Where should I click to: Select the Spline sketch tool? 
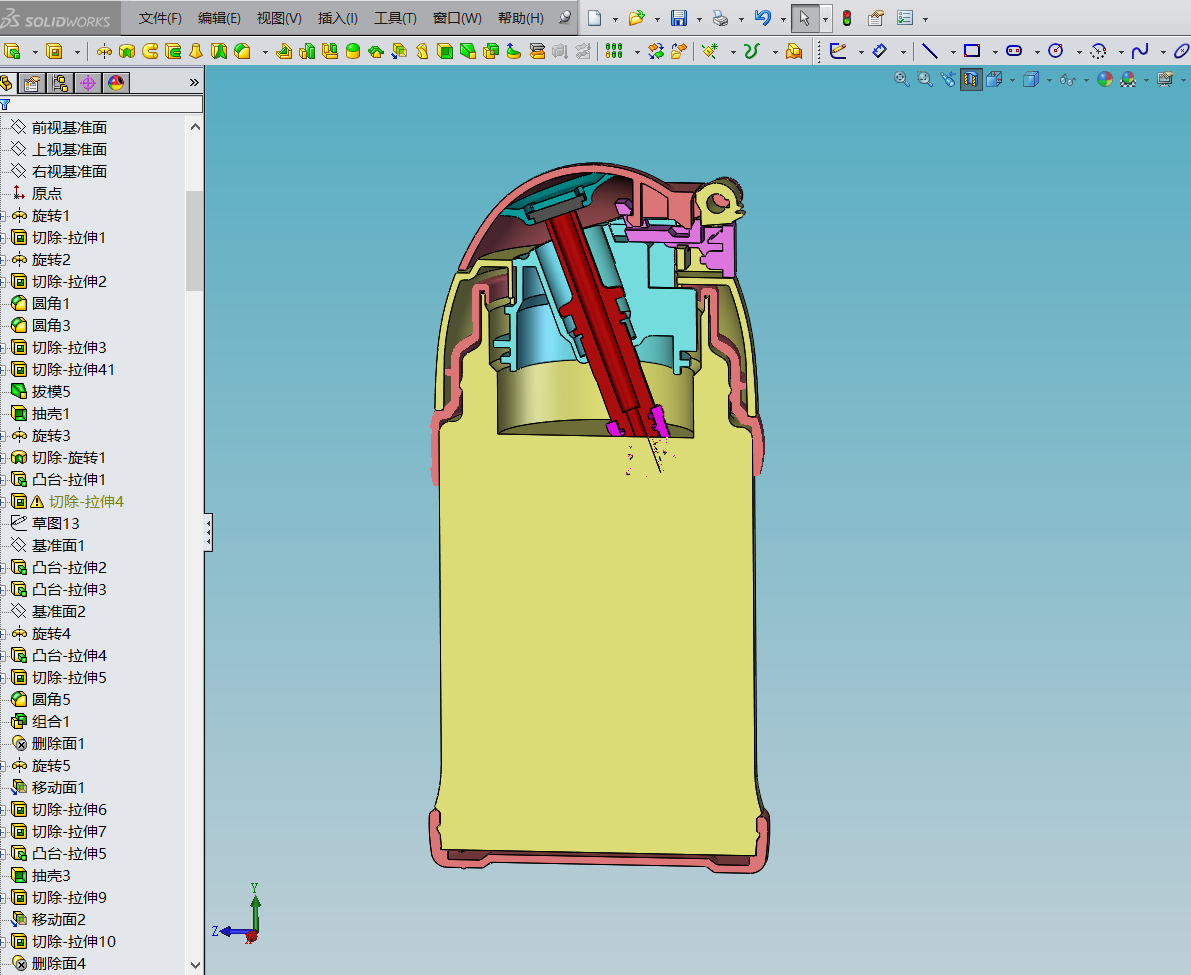click(1139, 51)
